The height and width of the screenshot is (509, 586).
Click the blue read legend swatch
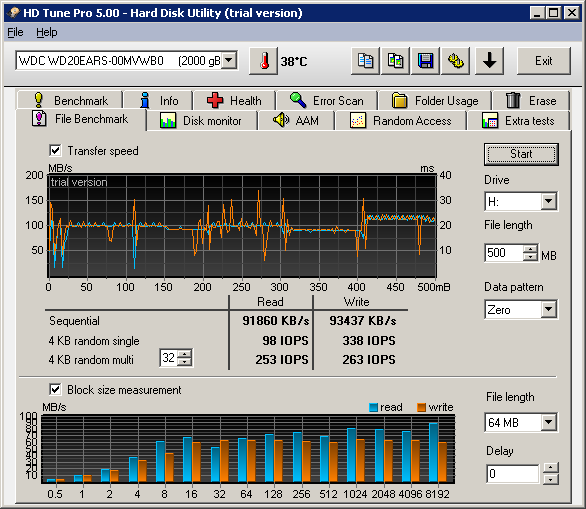pyautogui.click(x=373, y=407)
